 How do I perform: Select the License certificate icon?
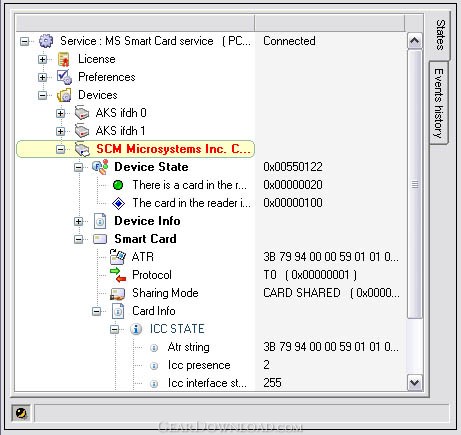tap(64, 59)
